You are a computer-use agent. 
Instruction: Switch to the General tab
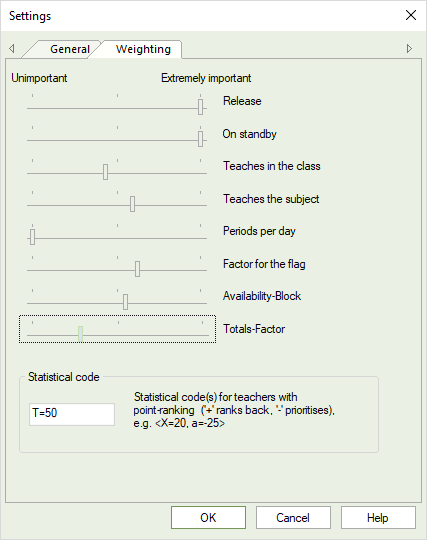(70, 49)
